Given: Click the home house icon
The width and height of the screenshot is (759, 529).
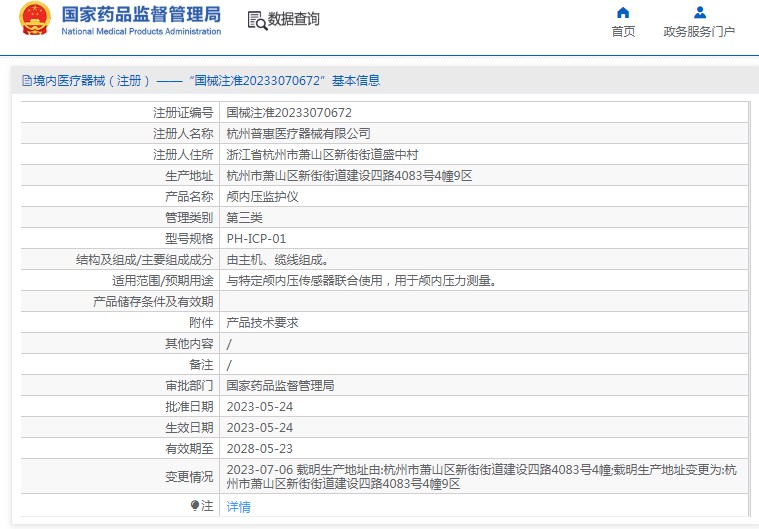Looking at the screenshot, I should 623,13.
